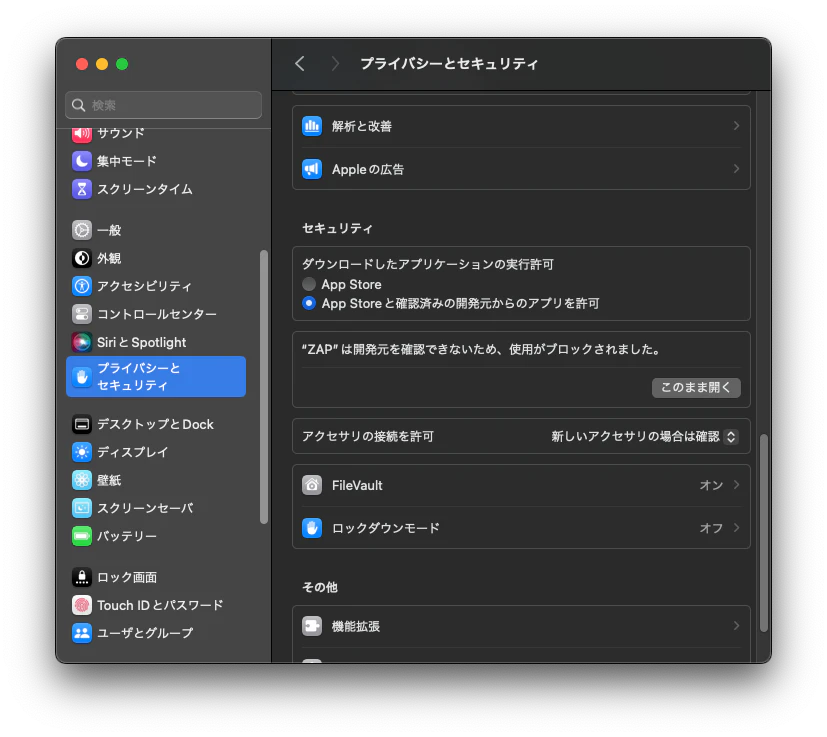The height and width of the screenshot is (737, 827).
Task: Click the スクリーンタイム hourglass icon
Action: click(82, 189)
